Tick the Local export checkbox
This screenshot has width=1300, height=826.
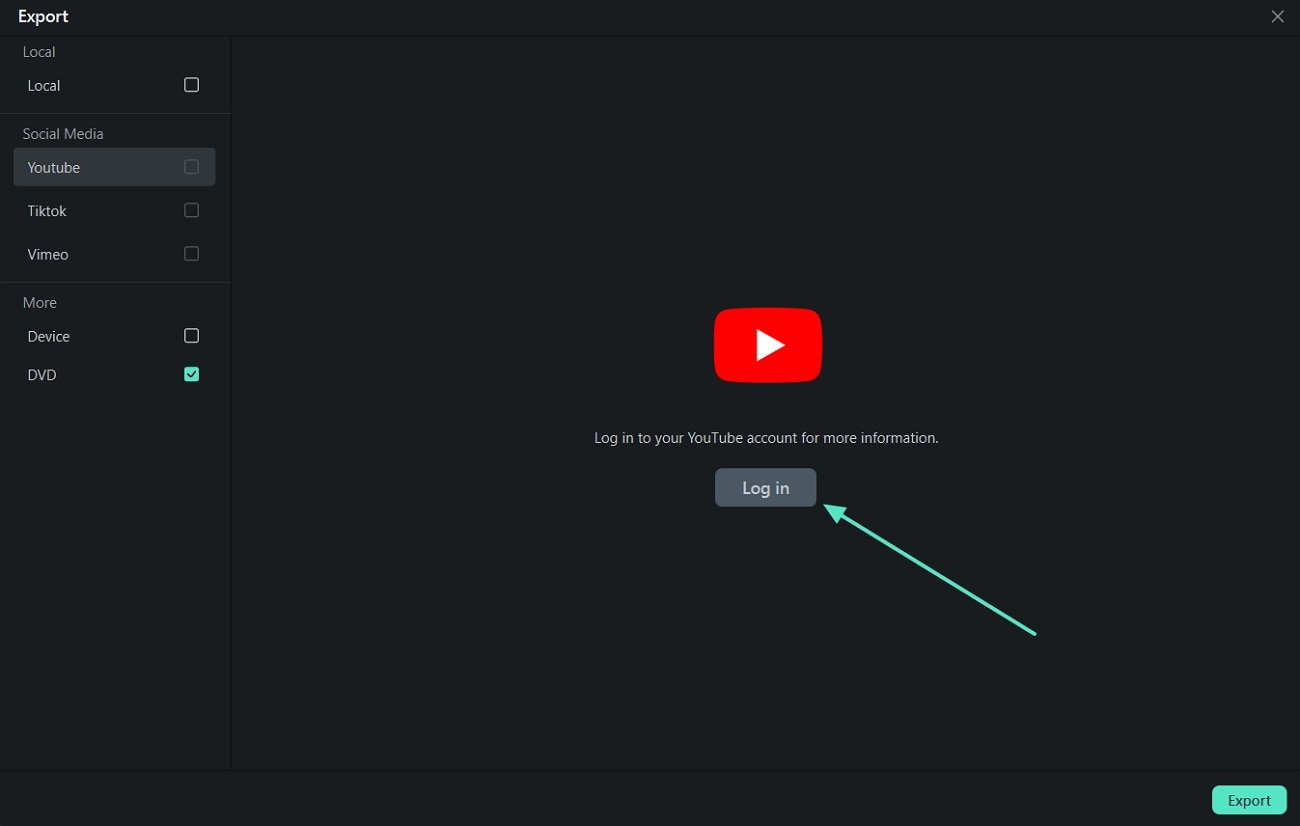191,85
